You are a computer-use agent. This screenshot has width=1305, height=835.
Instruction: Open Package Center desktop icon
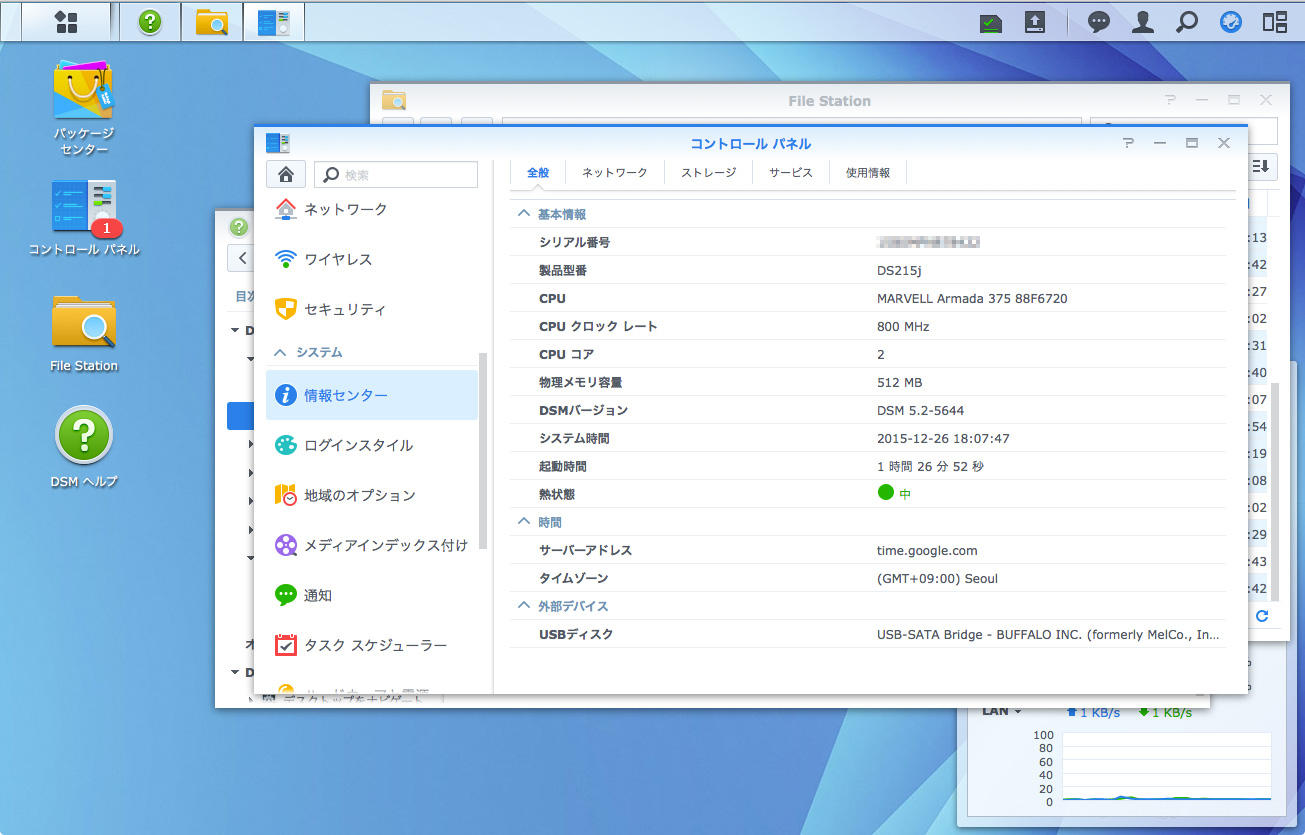point(84,107)
